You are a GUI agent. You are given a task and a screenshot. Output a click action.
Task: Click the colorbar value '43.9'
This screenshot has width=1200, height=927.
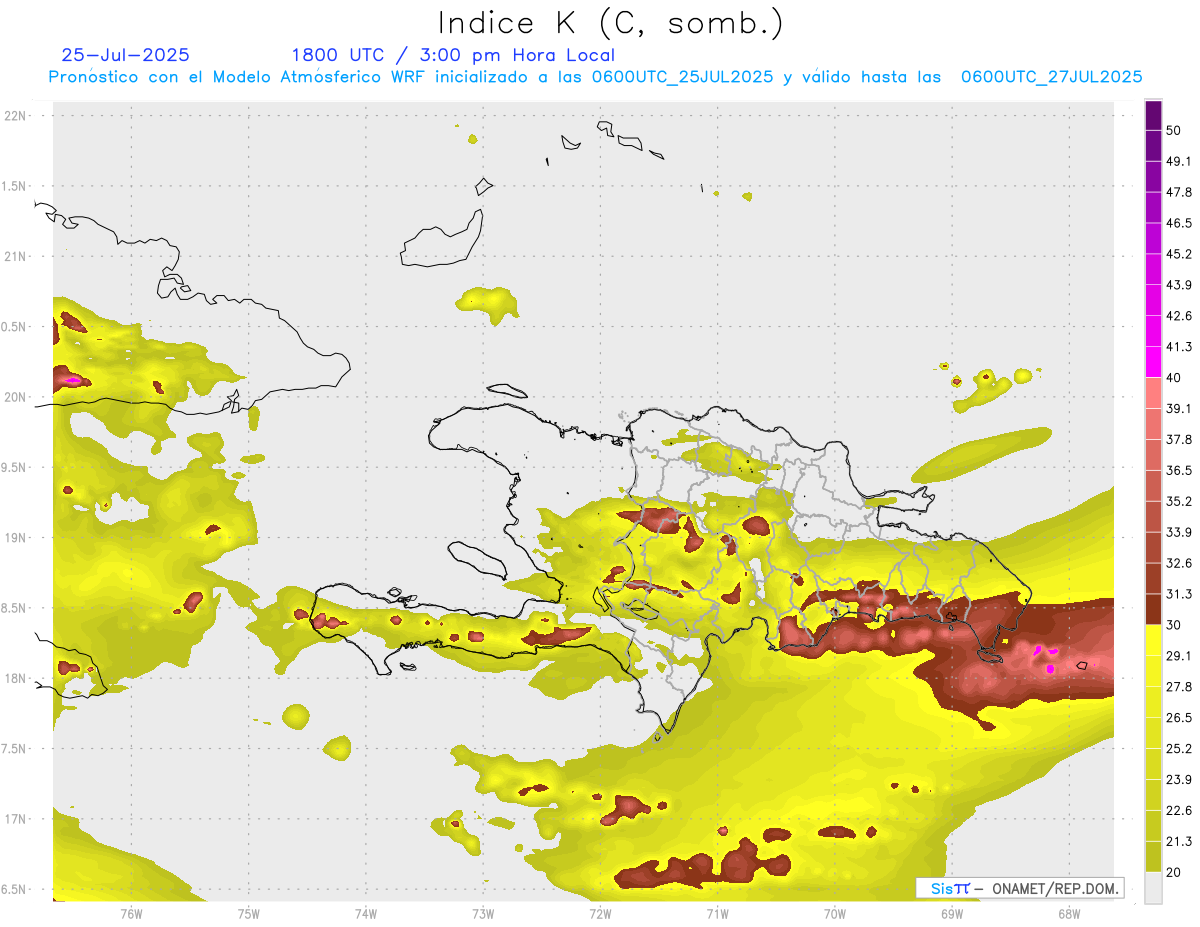1179,285
